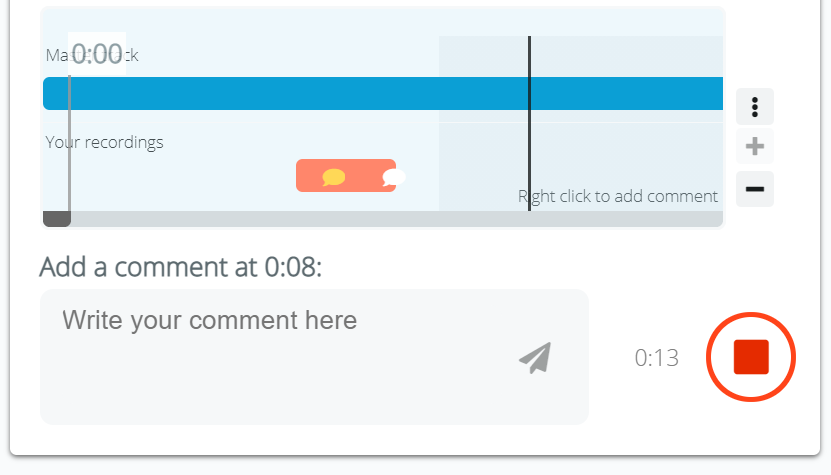Send the comment with the paper plane icon
The height and width of the screenshot is (475, 831).
(x=536, y=357)
